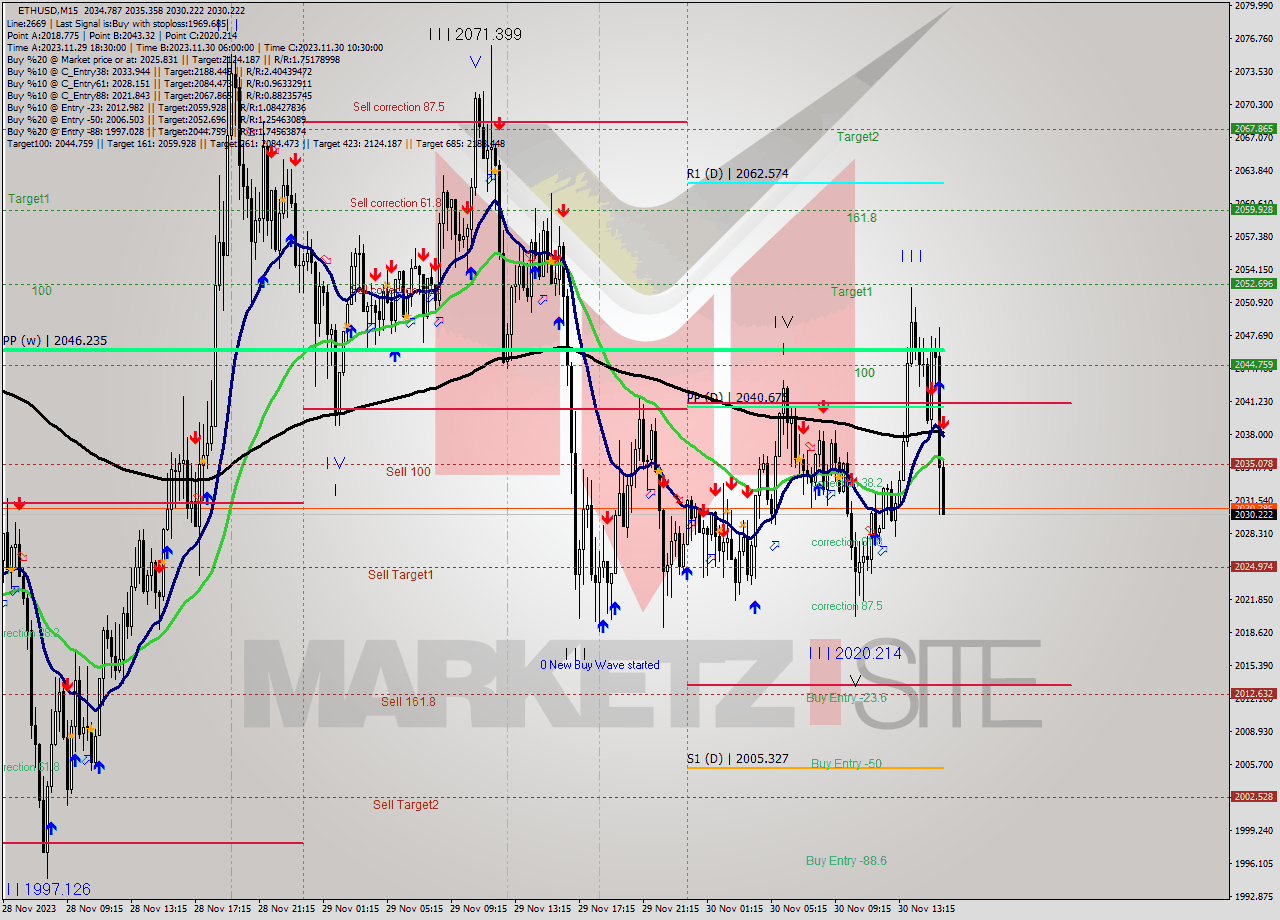Select the 2044.759 price tag on axis
This screenshot has width=1280, height=920.
(x=1254, y=364)
